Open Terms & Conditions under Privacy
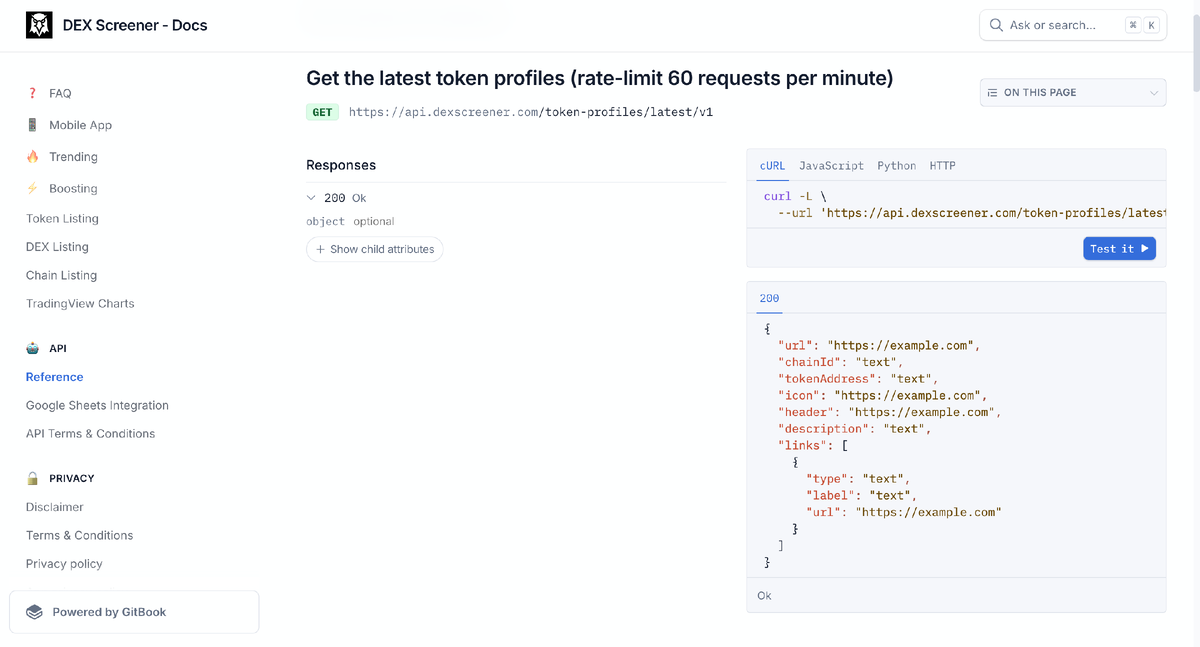The image size is (1200, 647). pos(79,535)
